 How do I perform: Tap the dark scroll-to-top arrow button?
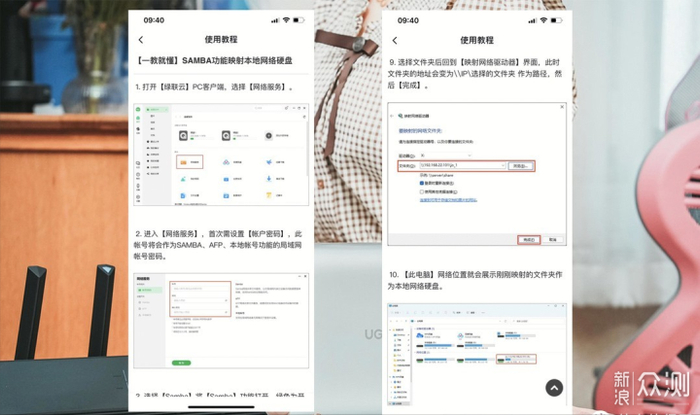pyautogui.click(x=554, y=388)
